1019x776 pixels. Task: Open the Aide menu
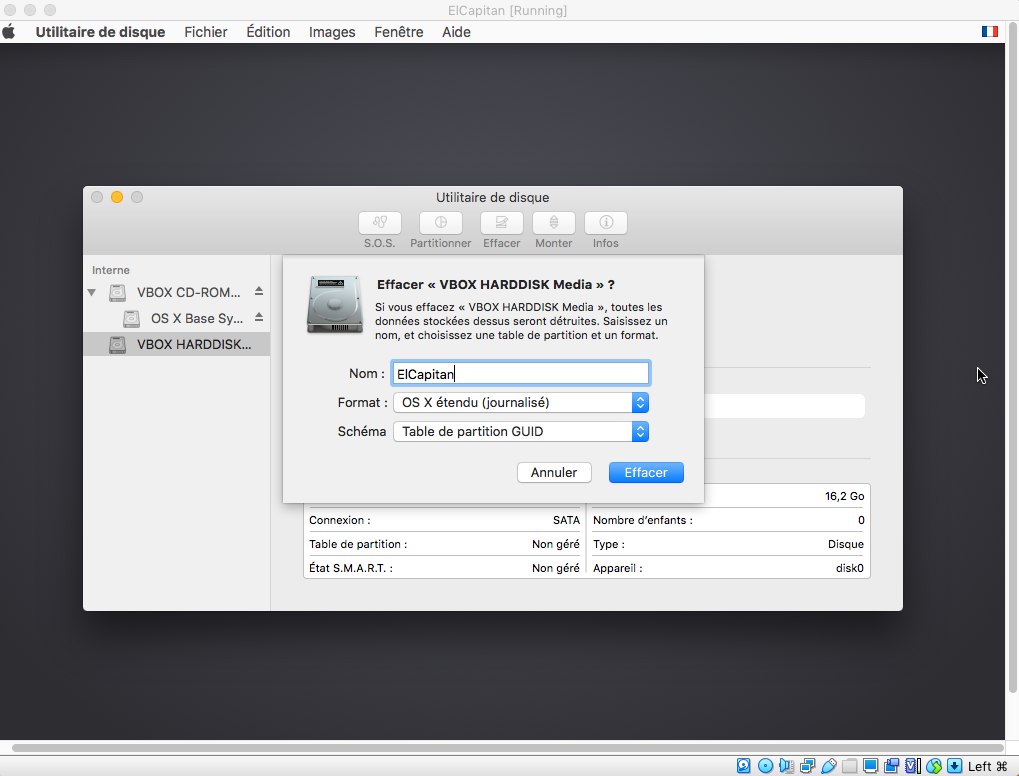click(456, 32)
